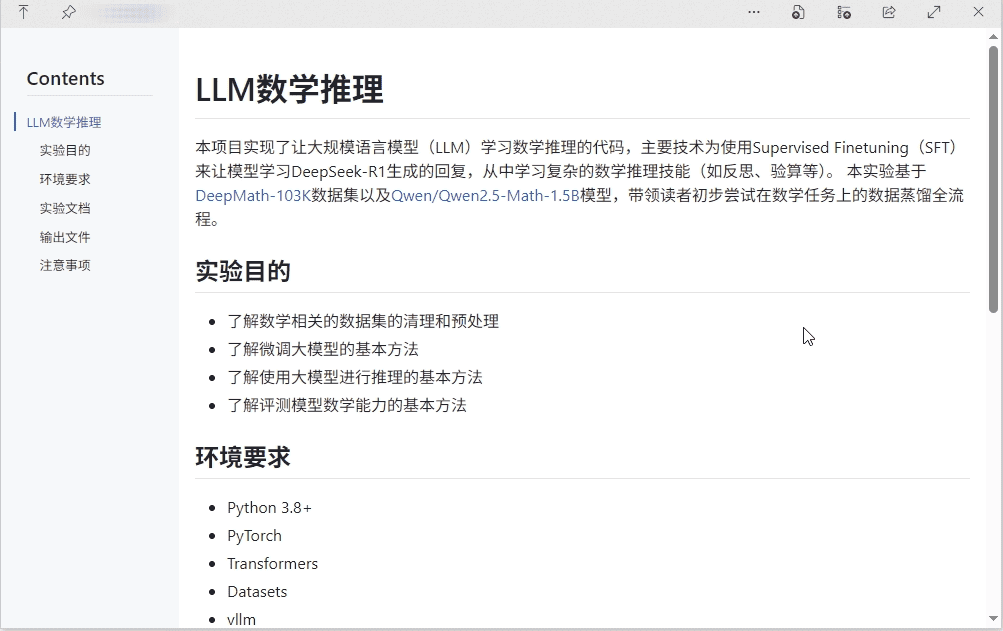This screenshot has width=1003, height=631.
Task: Click the Python 3.8+ list item
Action: 269,508
